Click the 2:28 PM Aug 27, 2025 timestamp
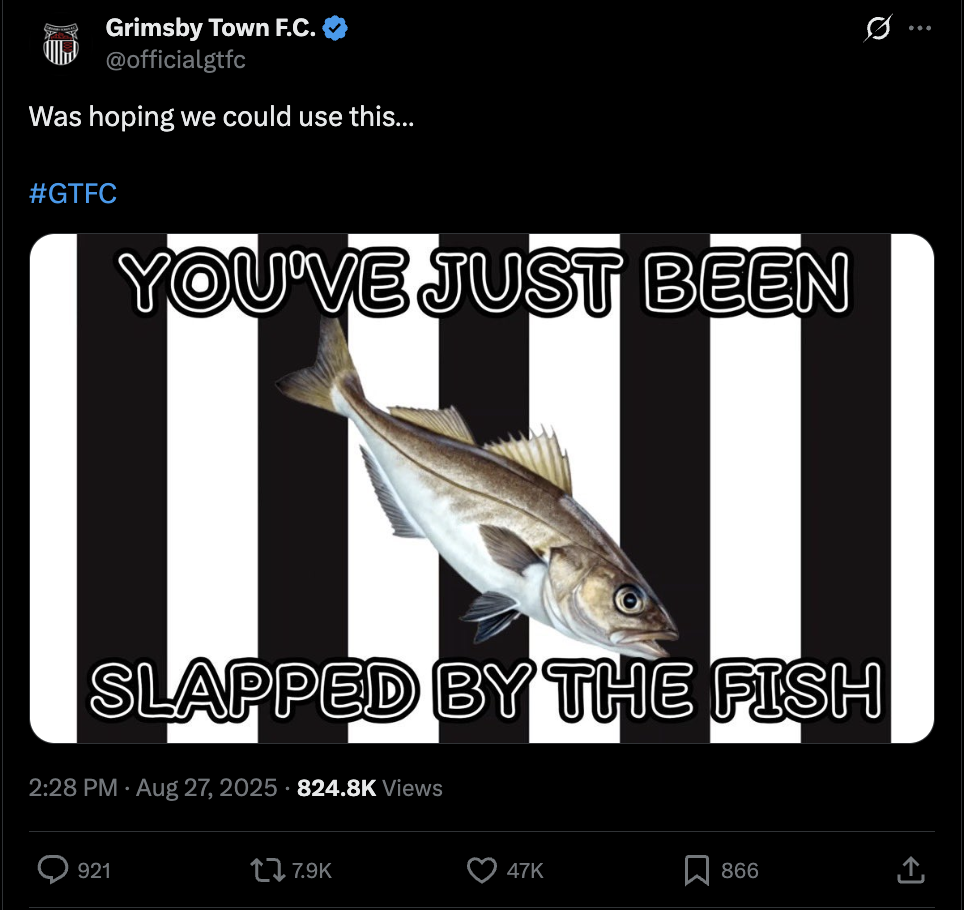 [x=153, y=788]
